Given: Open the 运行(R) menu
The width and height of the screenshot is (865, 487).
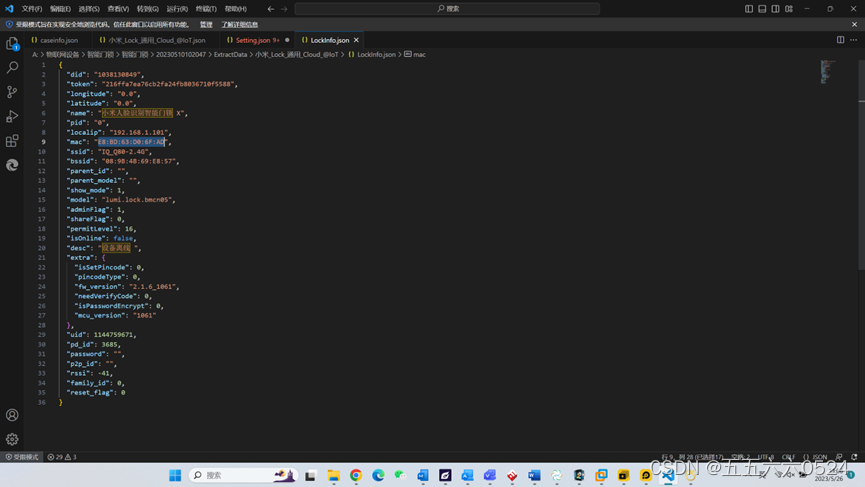Looking at the screenshot, I should coord(177,9).
